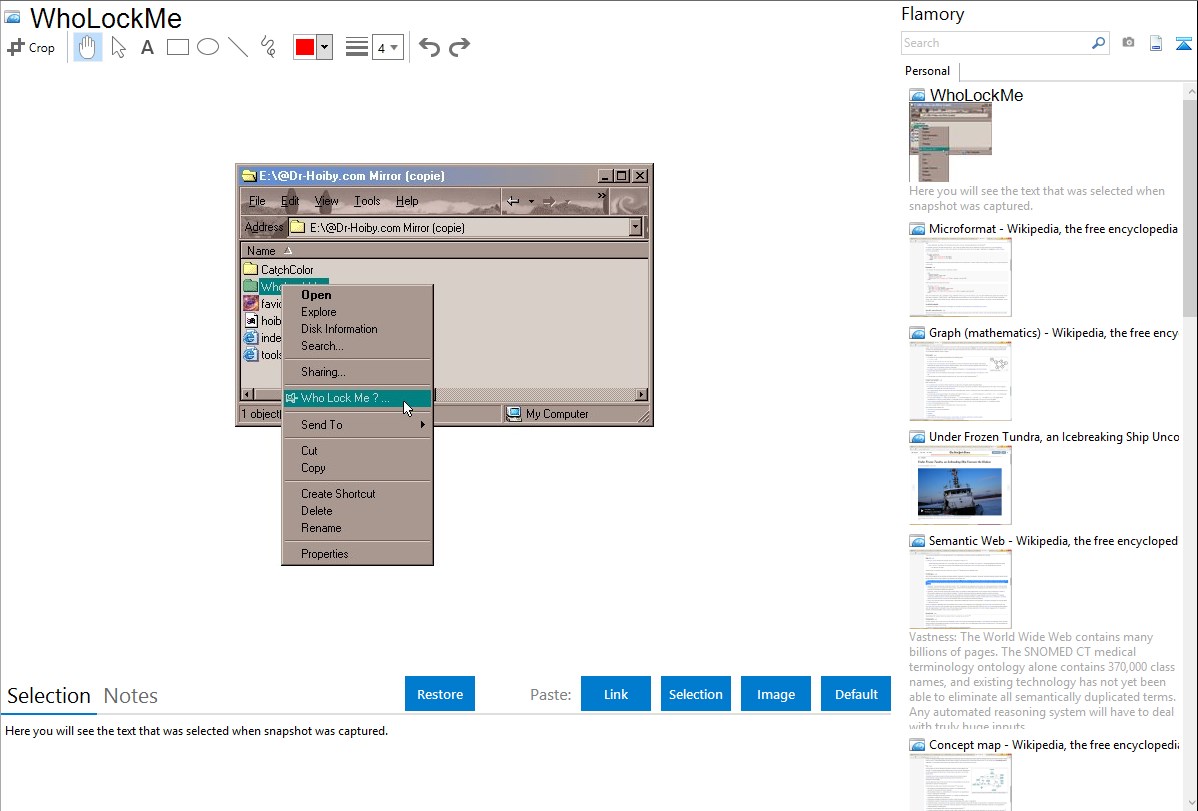
Task: Expand the explorer toolbar overflow chevron
Action: (x=602, y=196)
